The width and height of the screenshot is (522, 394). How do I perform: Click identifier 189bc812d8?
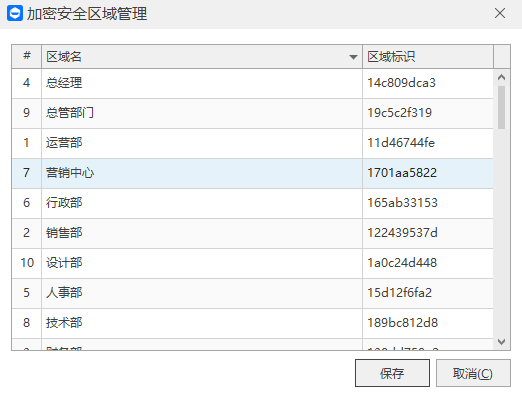[402, 323]
